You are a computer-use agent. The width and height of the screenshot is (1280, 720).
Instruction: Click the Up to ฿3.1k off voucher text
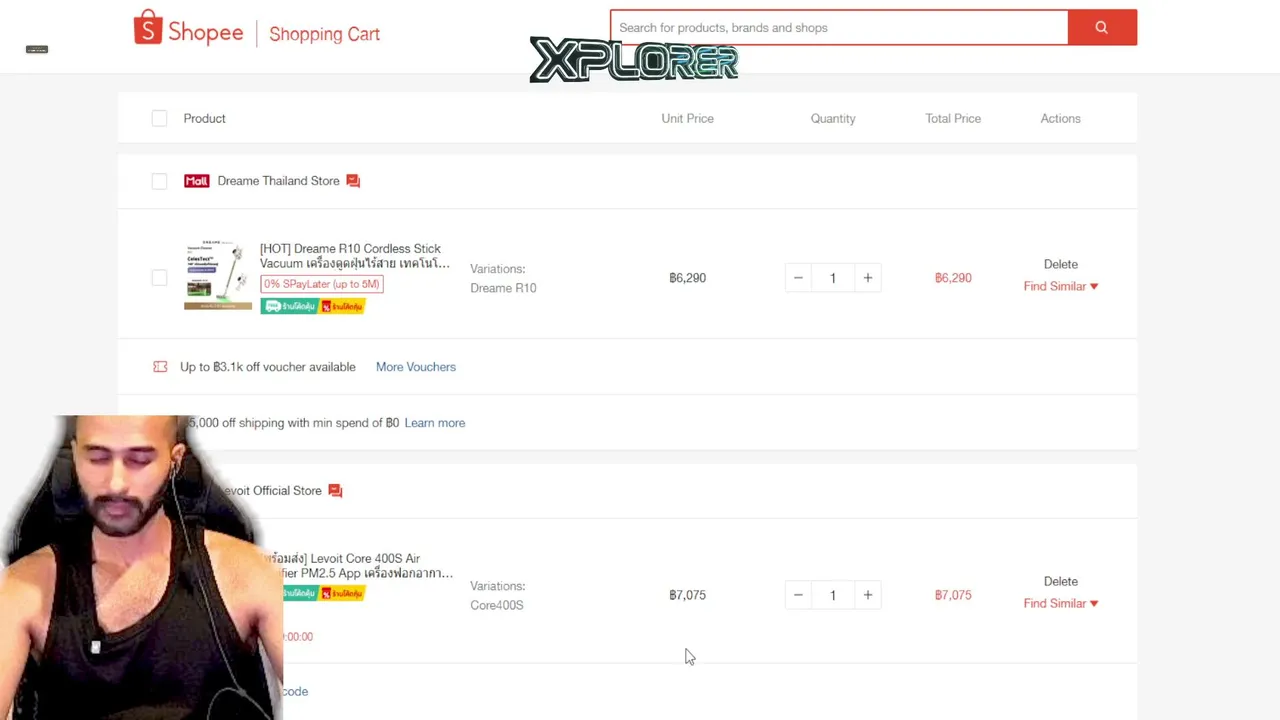point(268,367)
